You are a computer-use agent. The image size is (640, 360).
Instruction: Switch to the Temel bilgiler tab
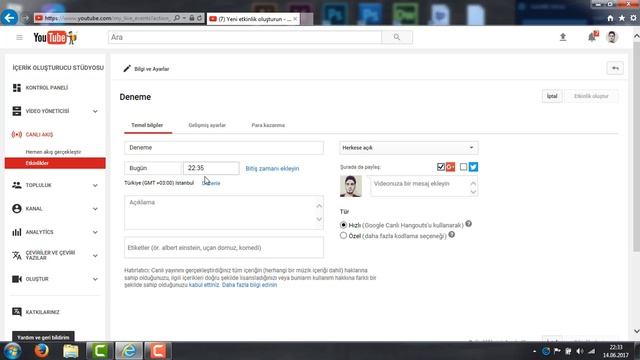147,125
